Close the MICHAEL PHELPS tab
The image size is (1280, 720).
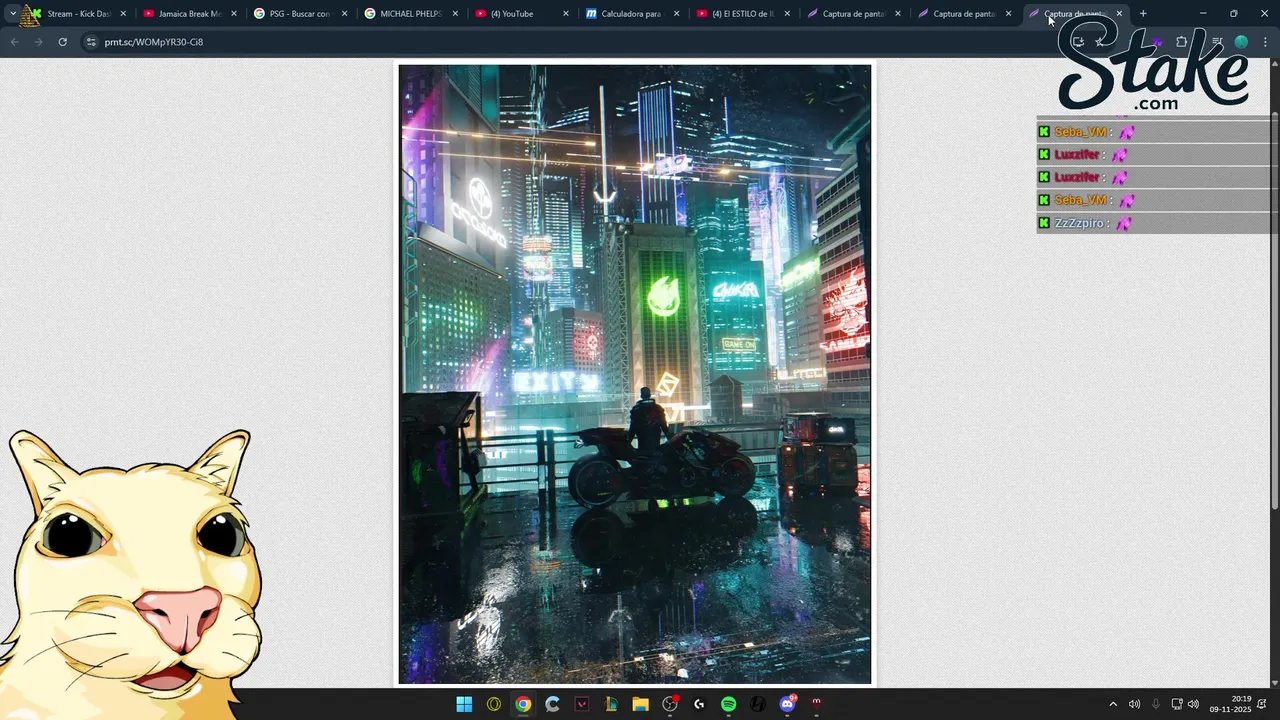pyautogui.click(x=455, y=14)
